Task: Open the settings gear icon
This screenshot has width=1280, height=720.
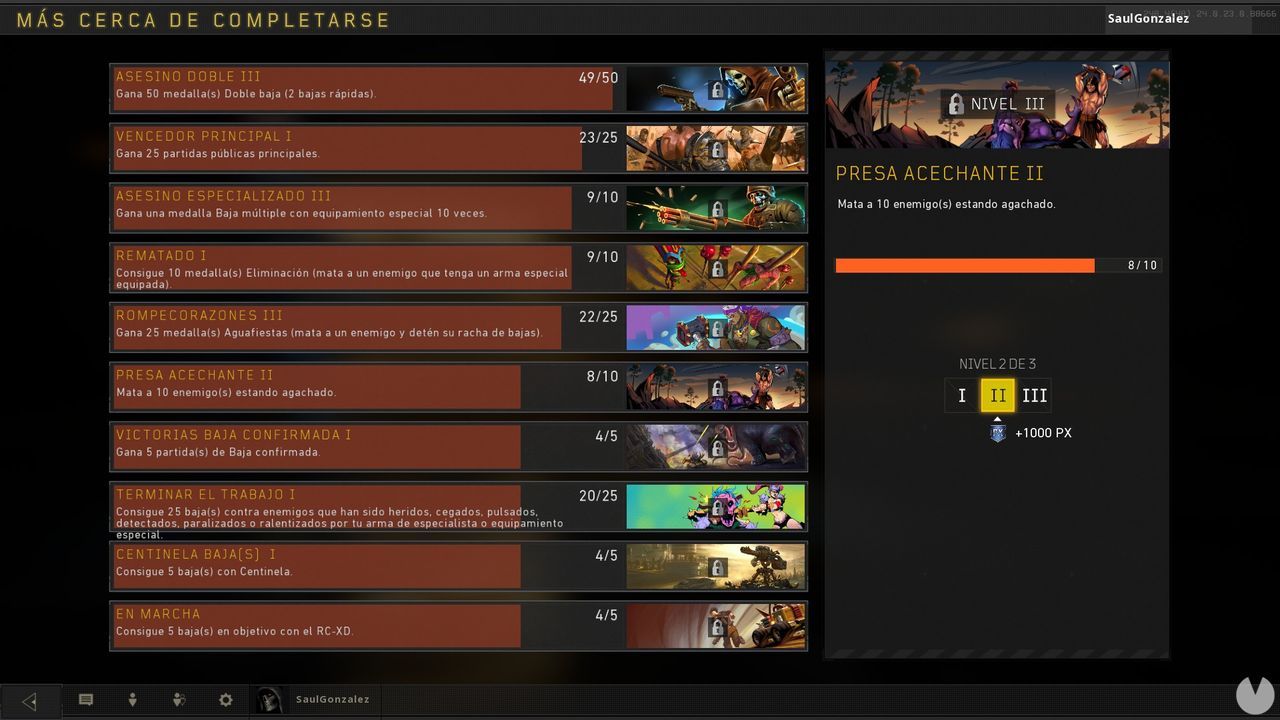Action: 226,700
